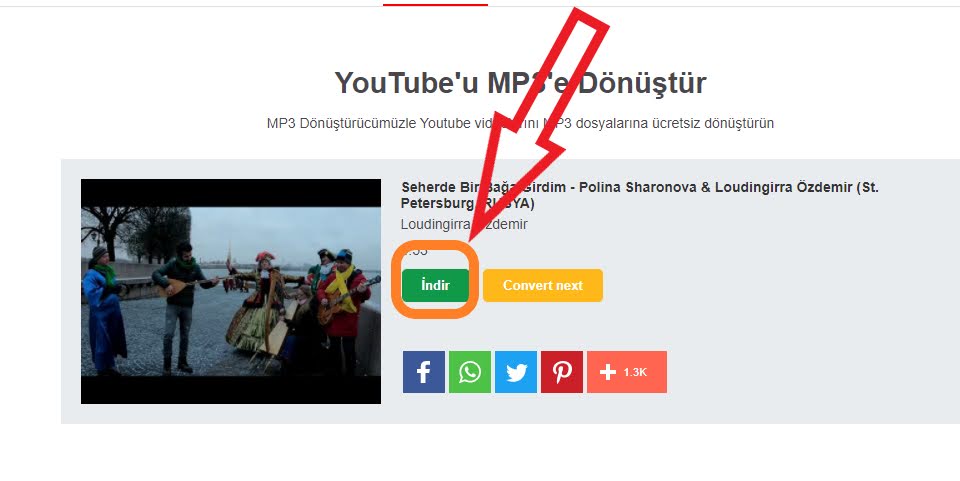Select the Loudingirra Özdemir channel name

tap(464, 224)
